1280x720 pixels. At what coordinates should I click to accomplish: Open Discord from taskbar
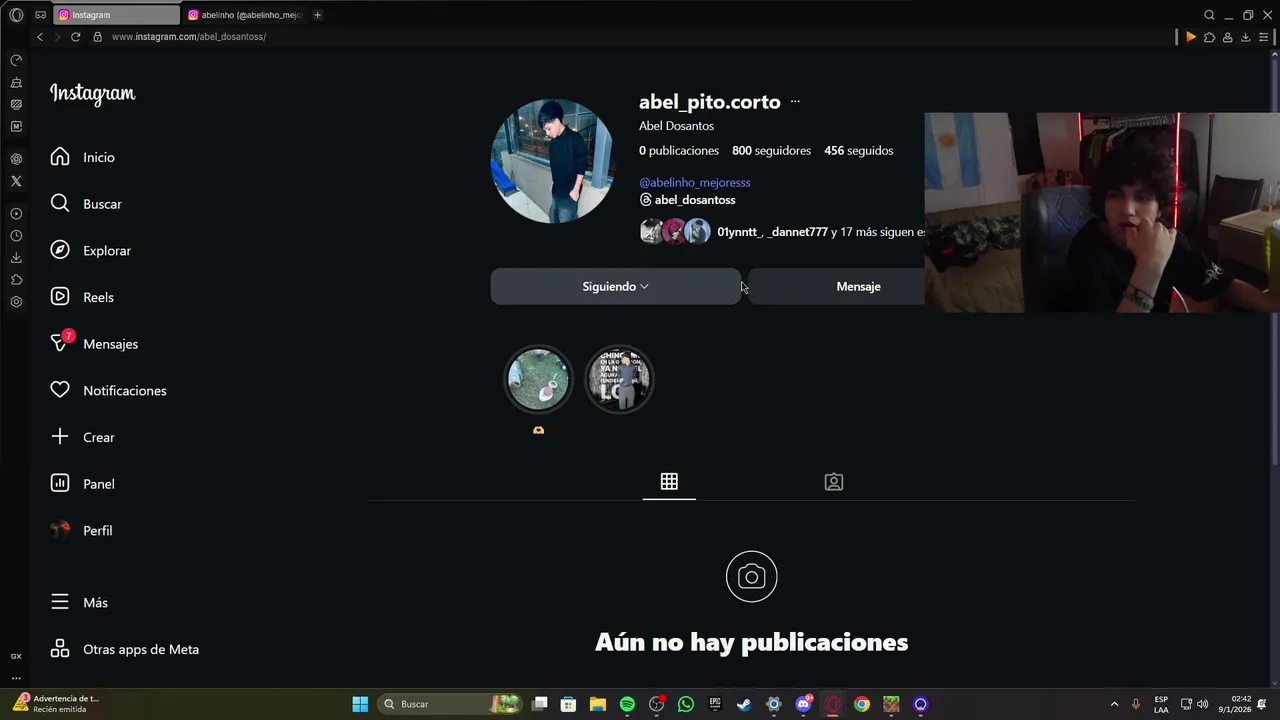click(803, 704)
